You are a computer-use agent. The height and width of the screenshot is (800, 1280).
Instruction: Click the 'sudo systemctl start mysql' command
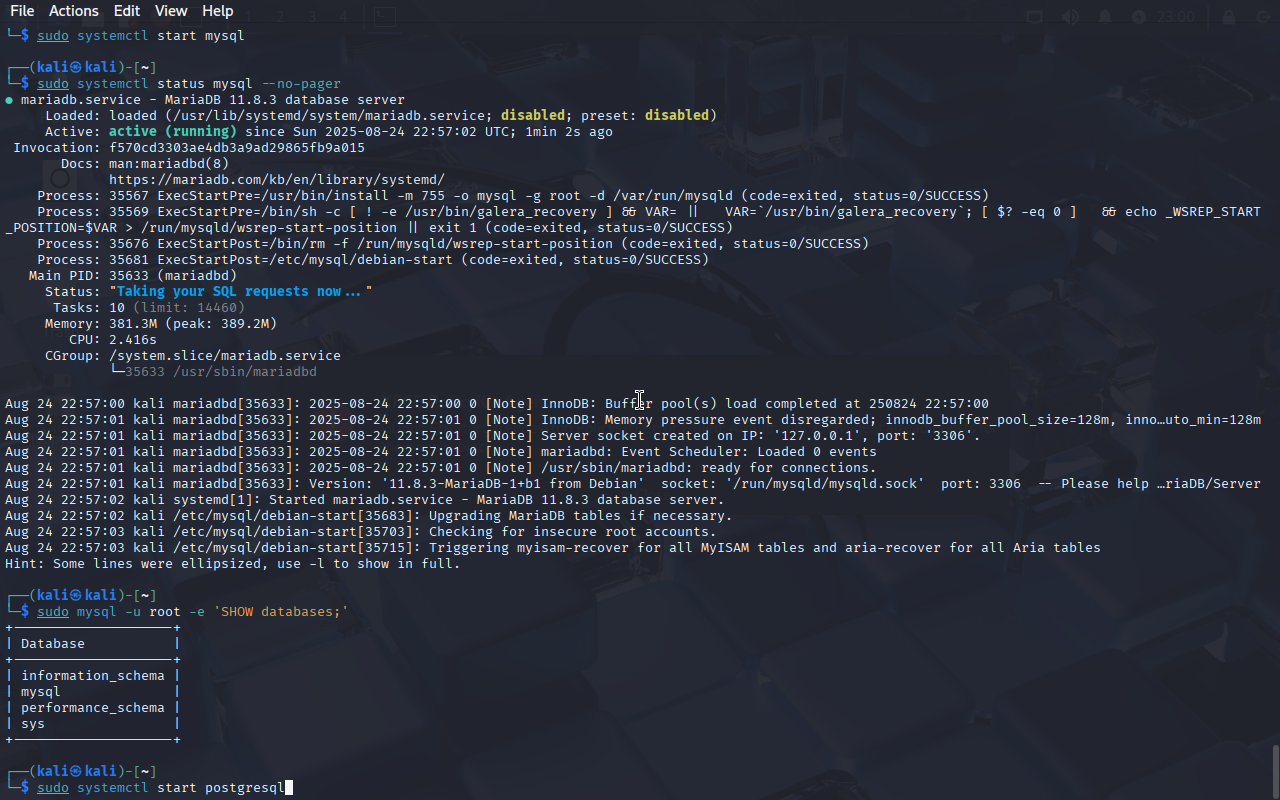[141, 36]
